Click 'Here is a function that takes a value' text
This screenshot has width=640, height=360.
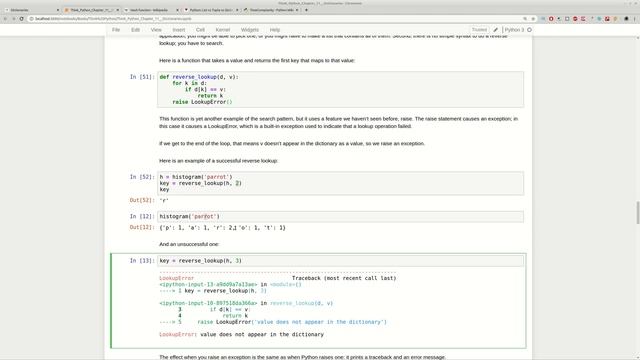(x=257, y=60)
